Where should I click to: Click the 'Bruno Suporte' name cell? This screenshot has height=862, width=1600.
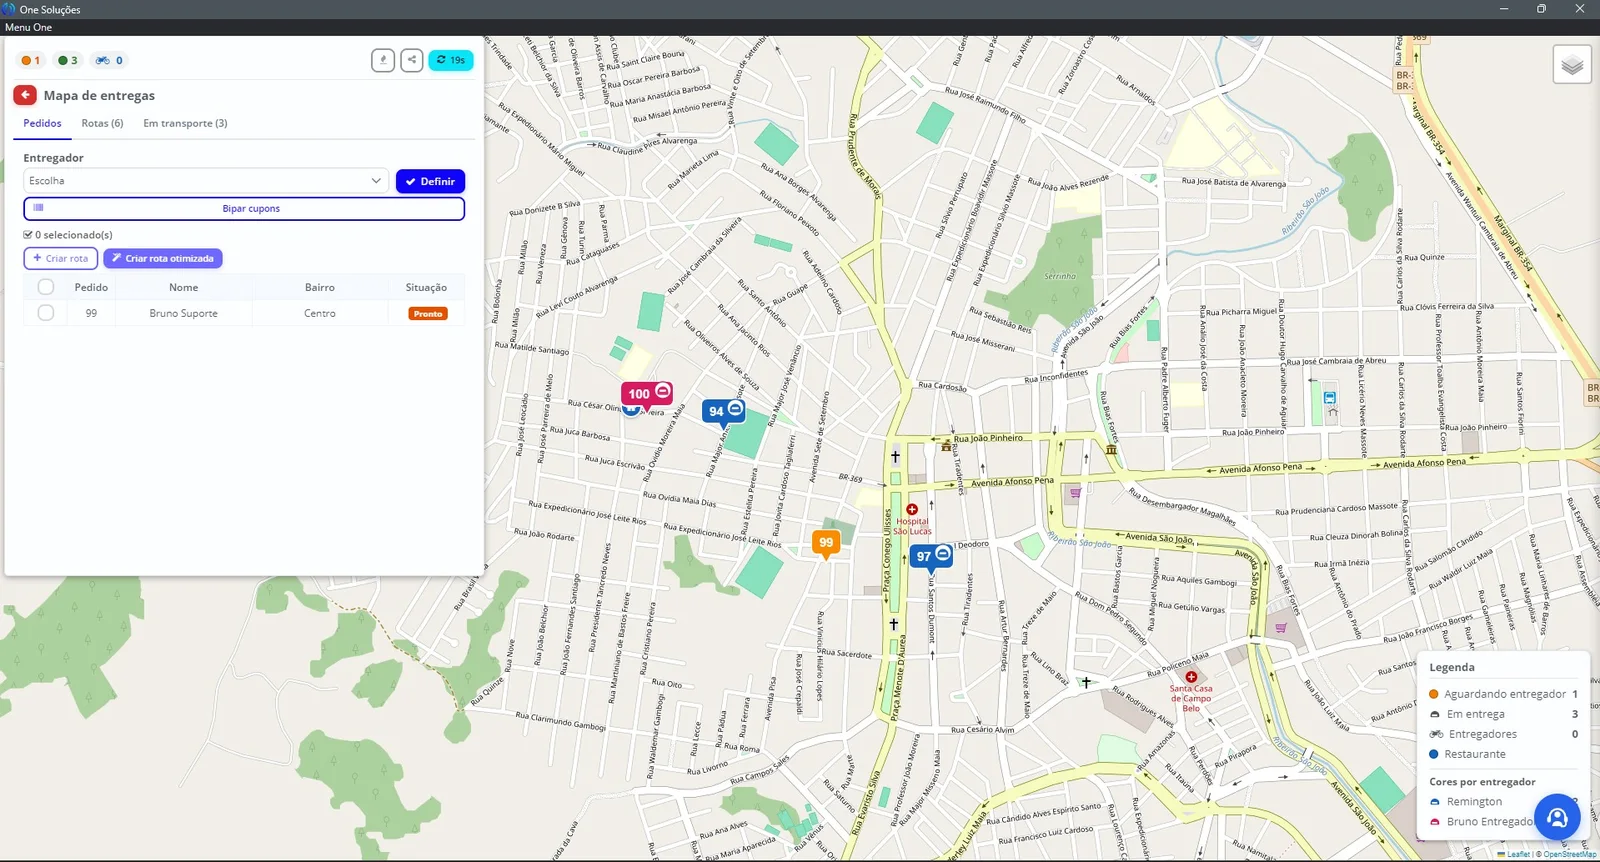184,313
